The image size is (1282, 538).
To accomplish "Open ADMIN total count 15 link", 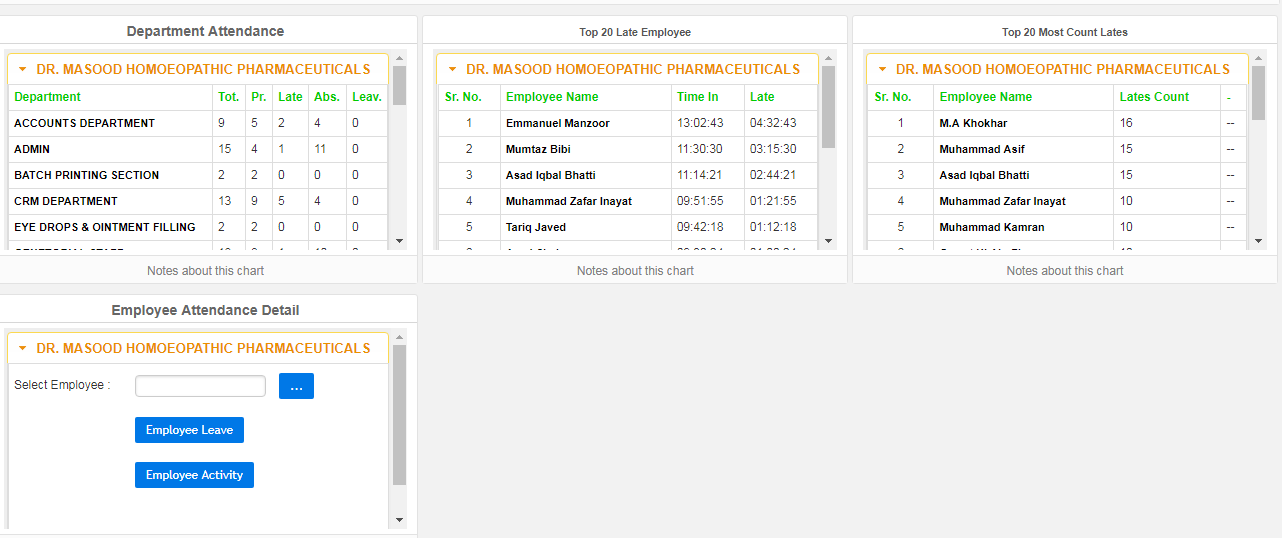I will (x=224, y=149).
